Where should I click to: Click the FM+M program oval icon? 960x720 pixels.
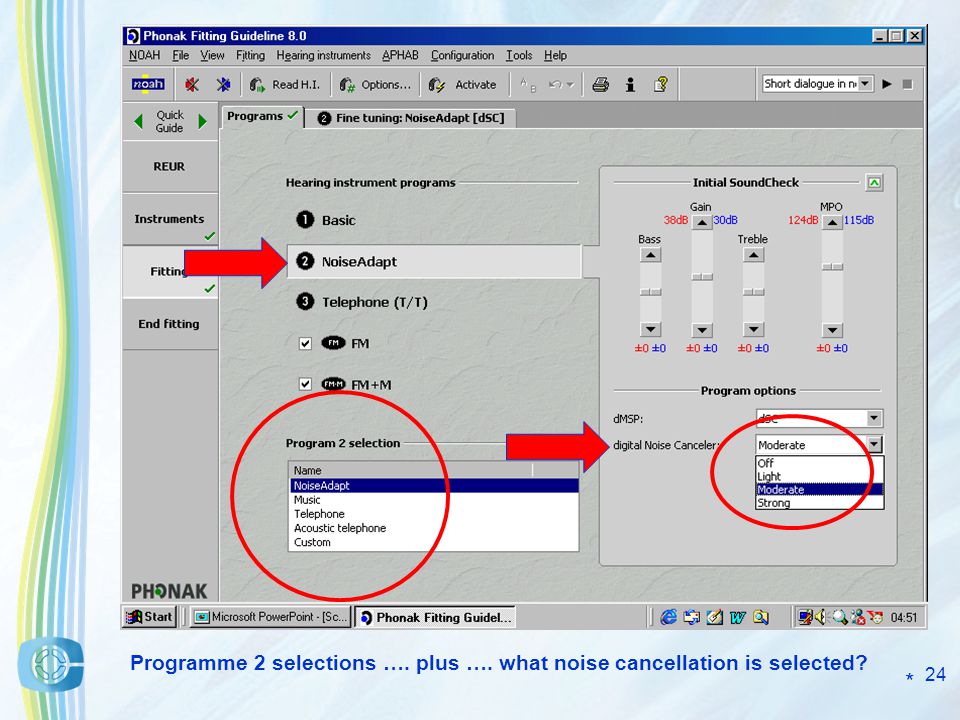coord(334,384)
